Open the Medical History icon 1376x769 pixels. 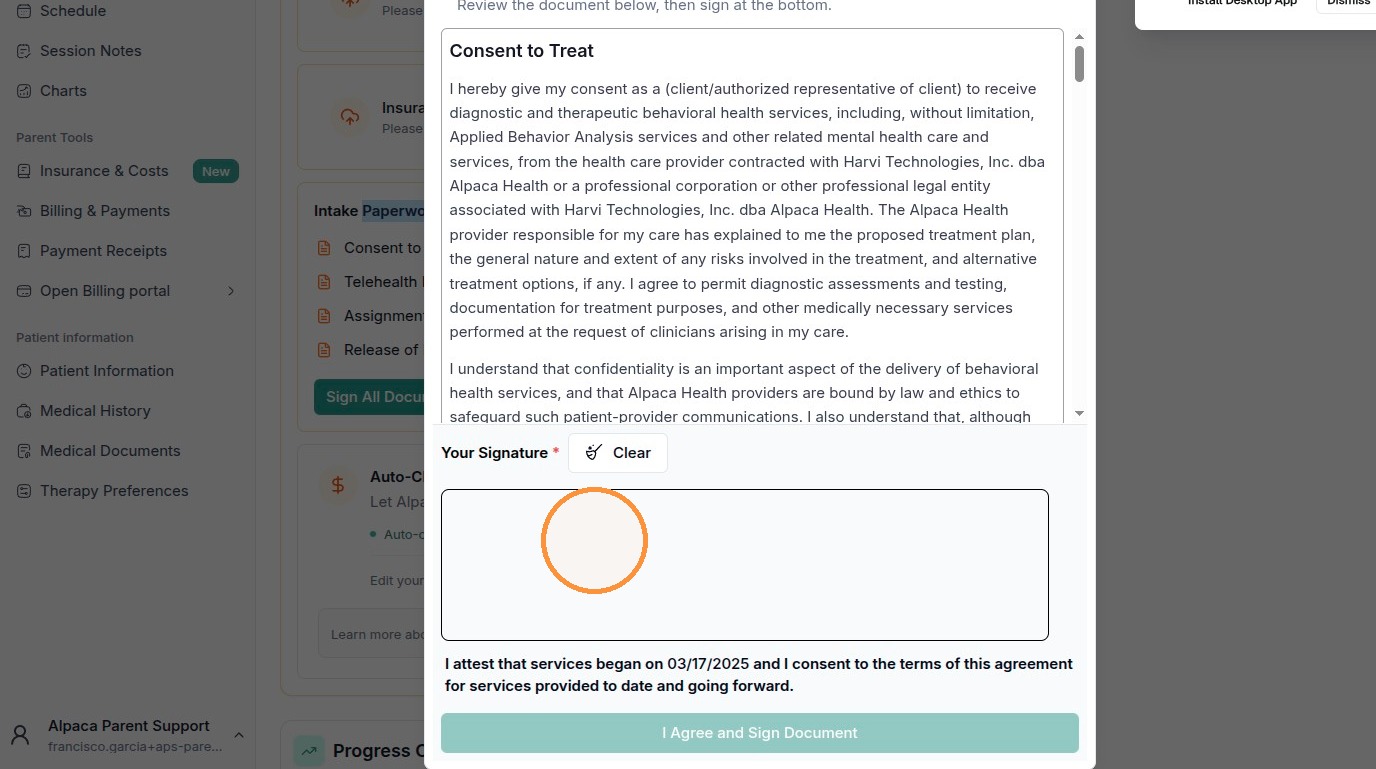[24, 411]
